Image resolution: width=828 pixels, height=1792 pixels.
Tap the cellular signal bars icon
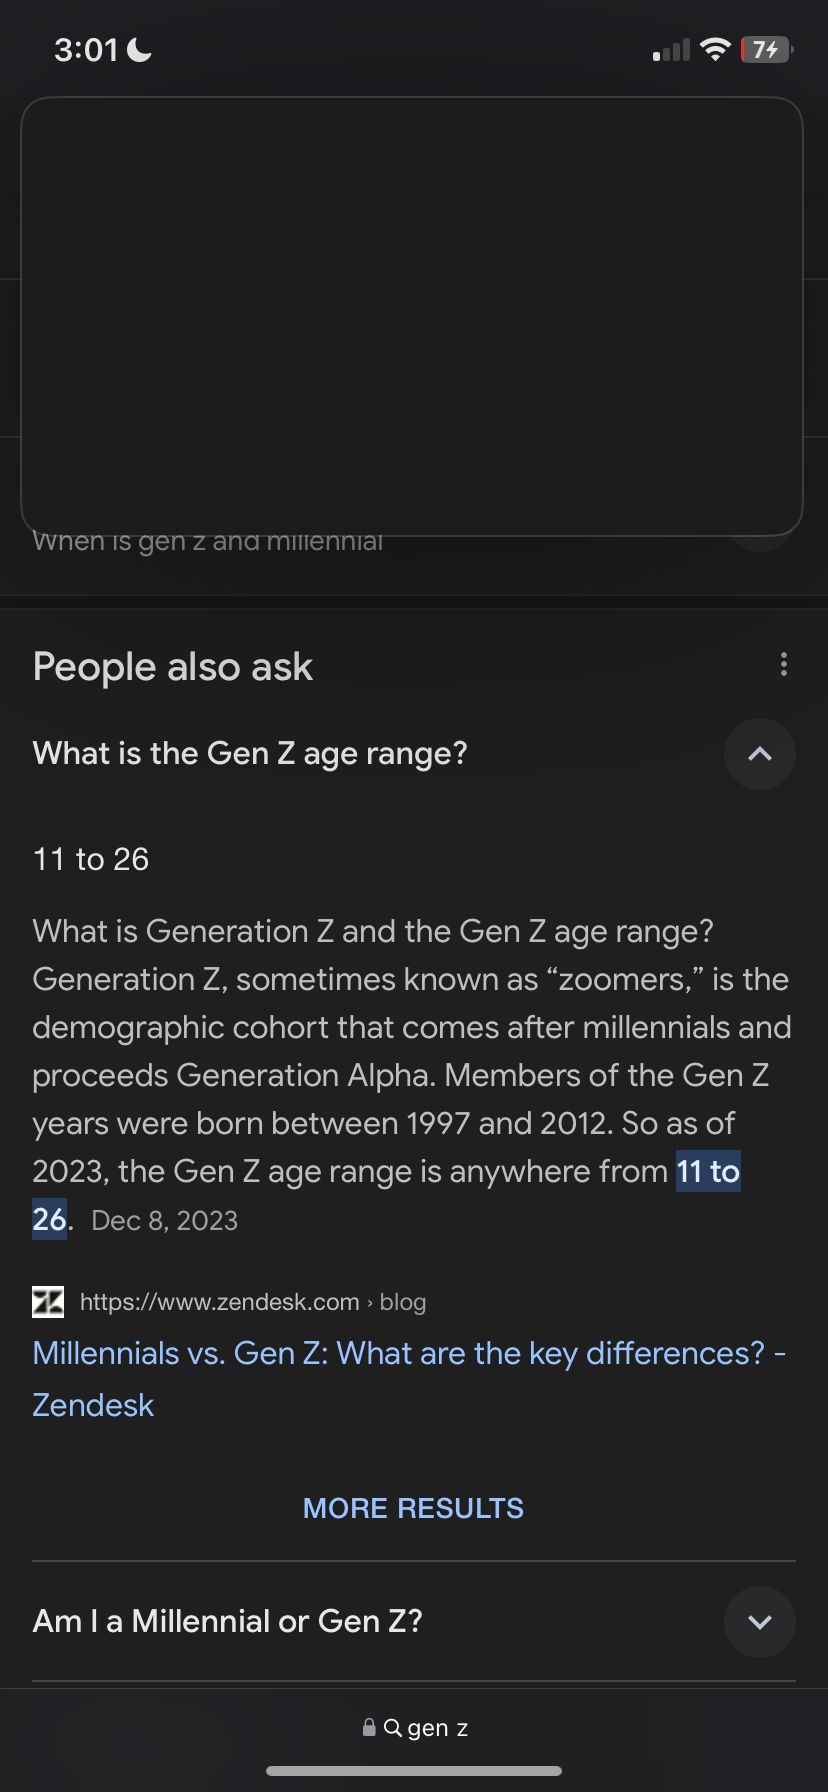[x=671, y=50]
